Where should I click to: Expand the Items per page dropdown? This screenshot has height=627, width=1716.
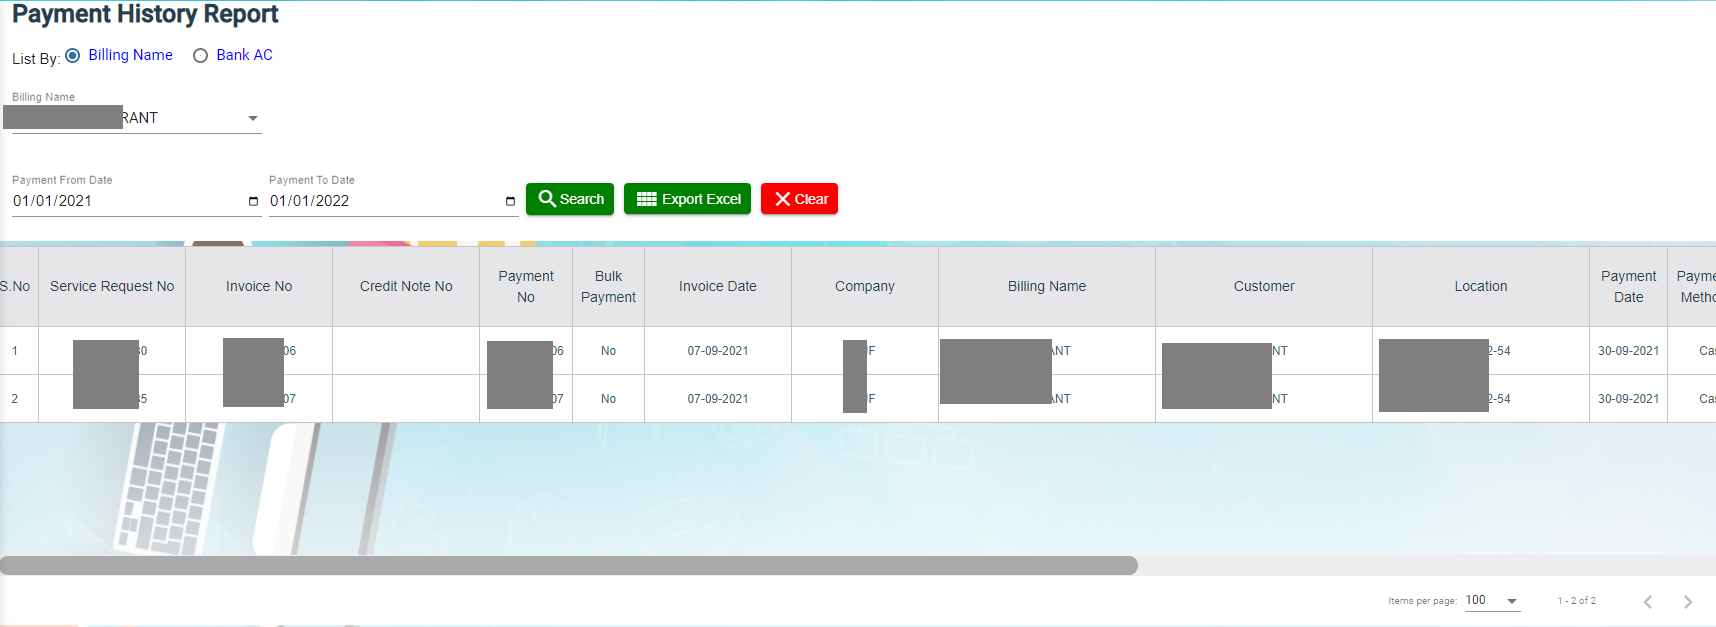[1511, 601]
